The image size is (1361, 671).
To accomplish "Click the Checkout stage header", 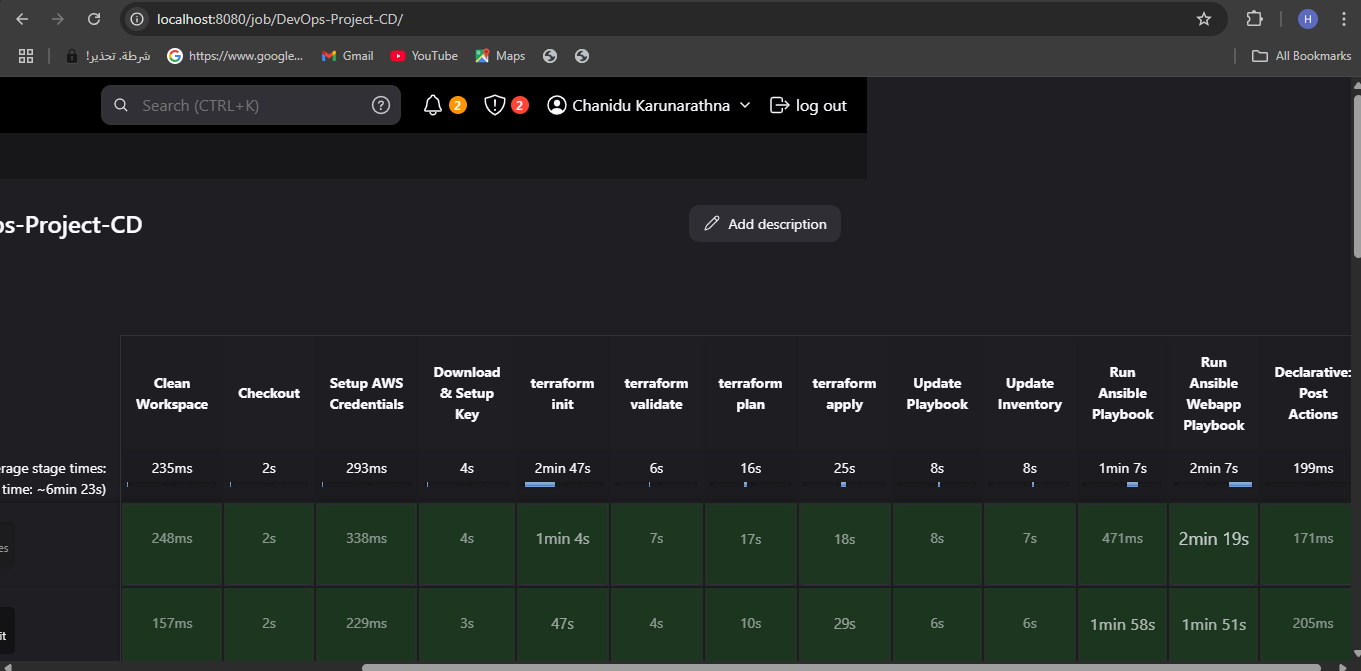I will (x=269, y=394).
